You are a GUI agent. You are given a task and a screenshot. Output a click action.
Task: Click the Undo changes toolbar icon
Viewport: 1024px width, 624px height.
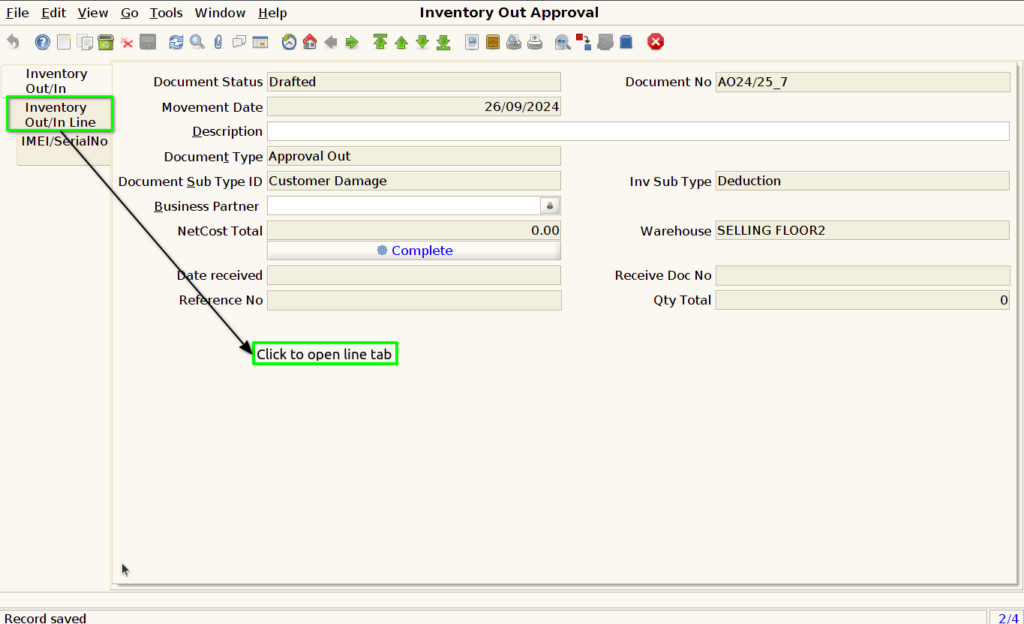point(13,42)
